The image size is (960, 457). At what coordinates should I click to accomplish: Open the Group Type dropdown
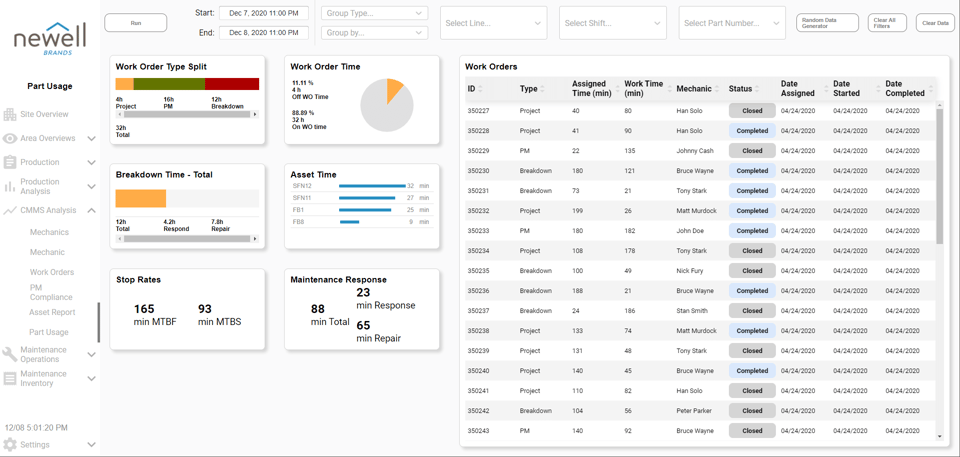pos(374,13)
